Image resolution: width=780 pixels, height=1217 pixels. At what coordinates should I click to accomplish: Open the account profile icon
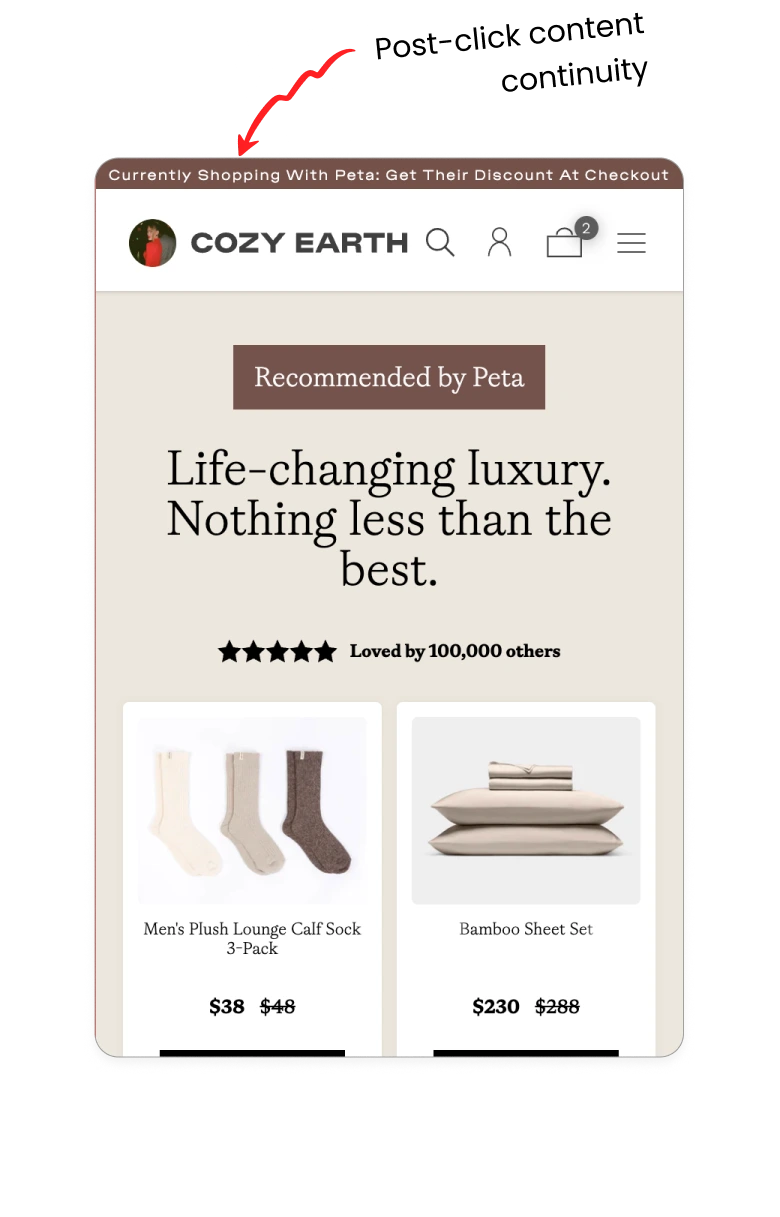coord(499,243)
